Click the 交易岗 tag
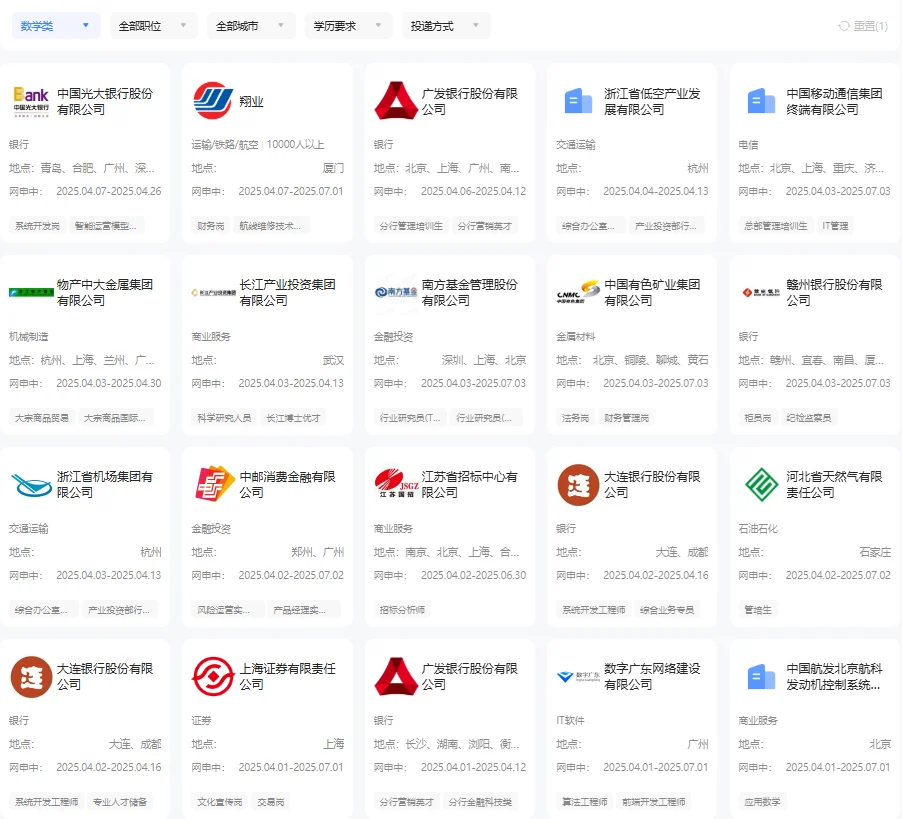Viewport: 902px width, 819px height. (270, 802)
